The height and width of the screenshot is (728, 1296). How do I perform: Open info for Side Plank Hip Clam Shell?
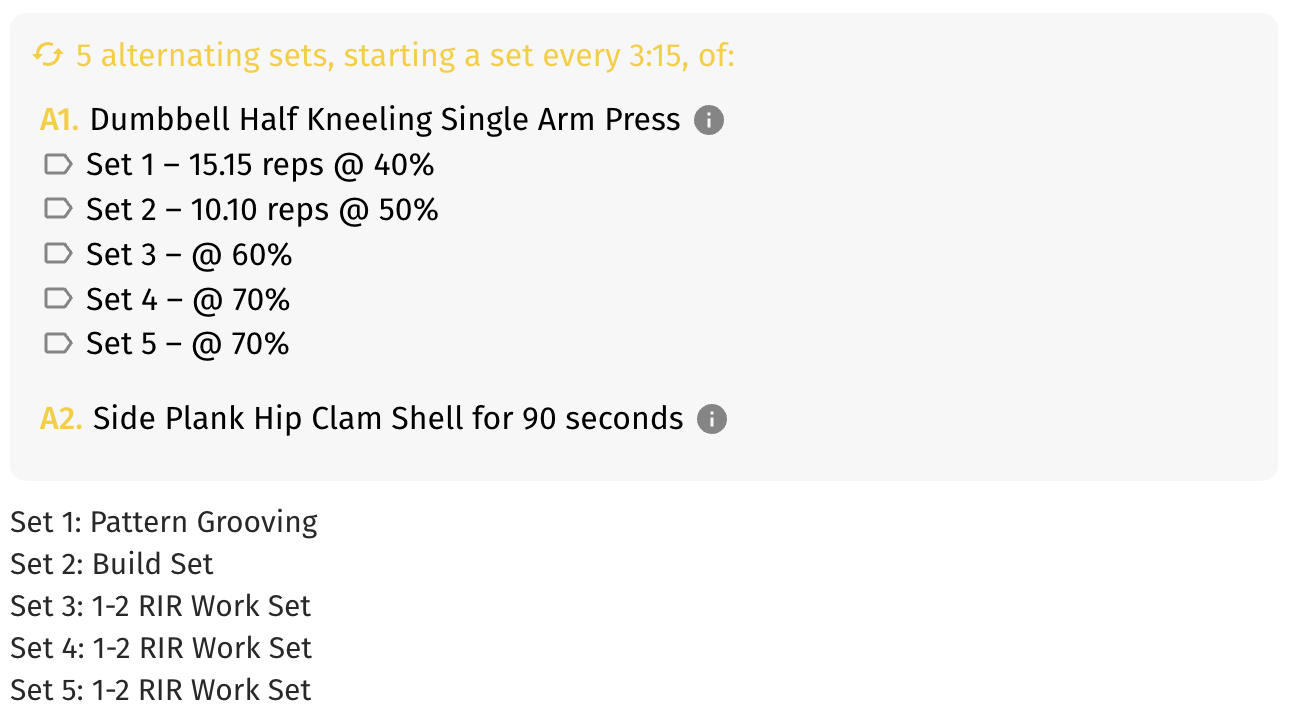(x=712, y=419)
